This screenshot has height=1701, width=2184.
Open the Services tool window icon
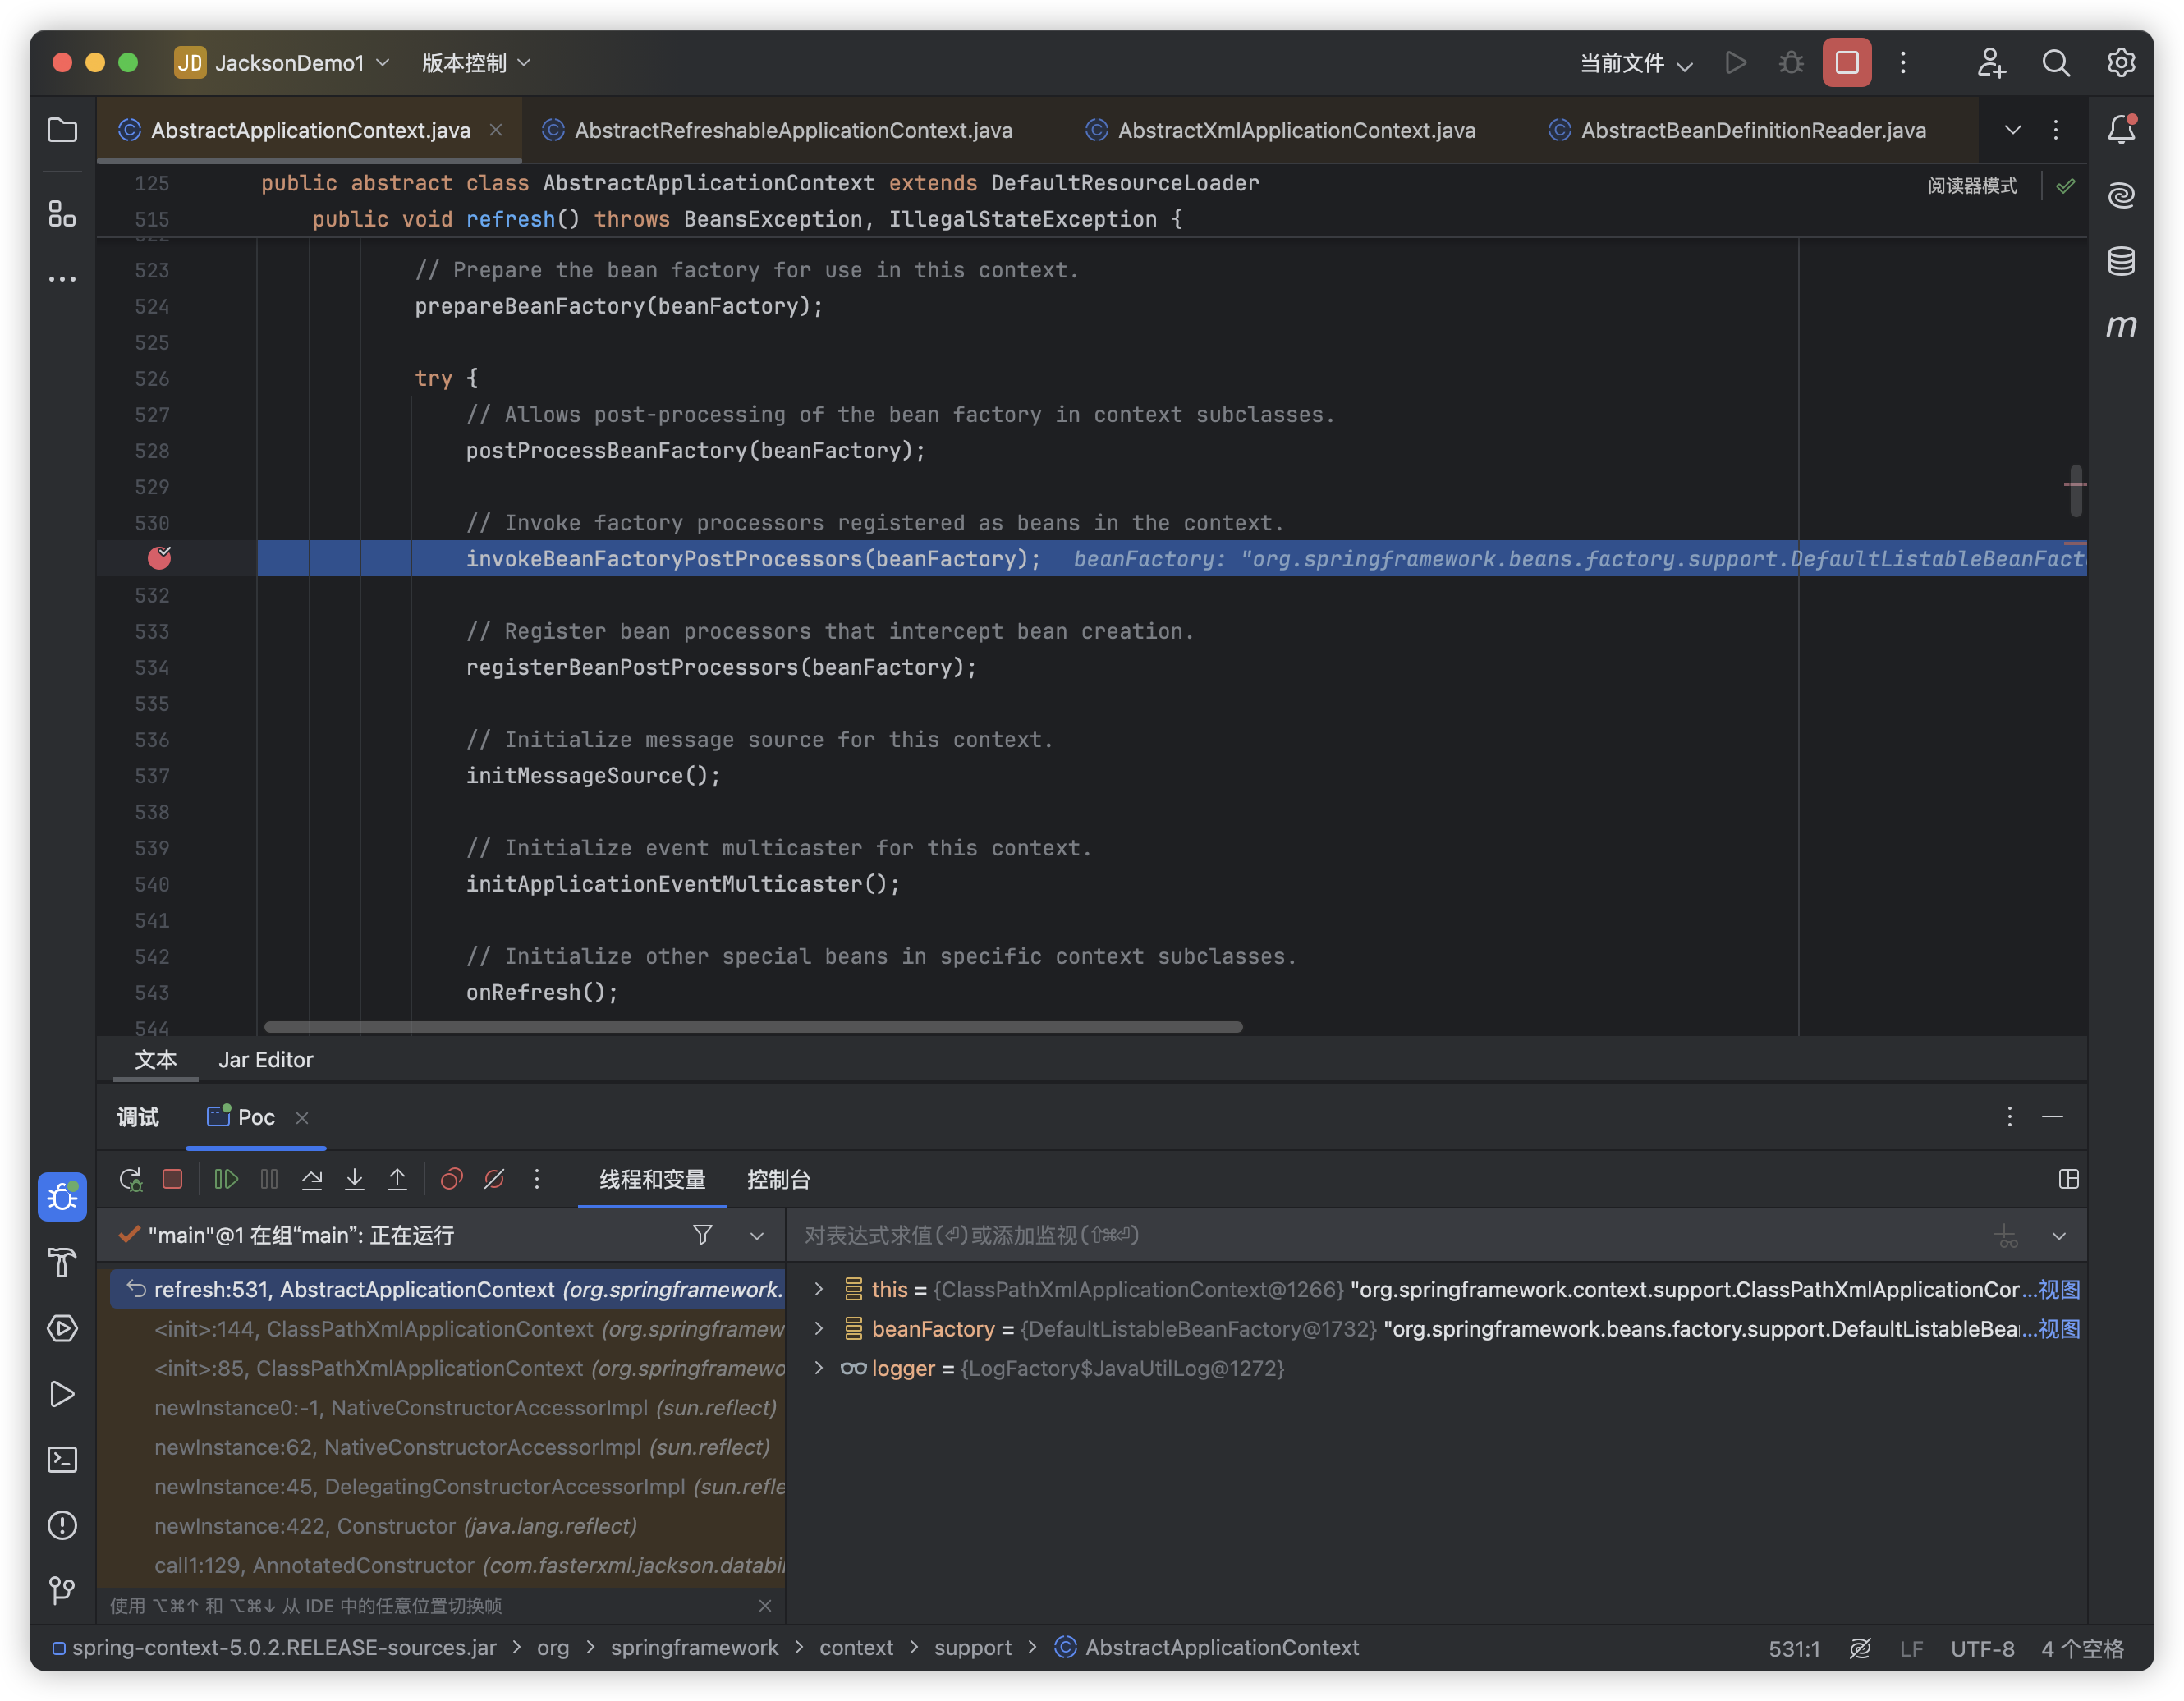(x=62, y=1329)
